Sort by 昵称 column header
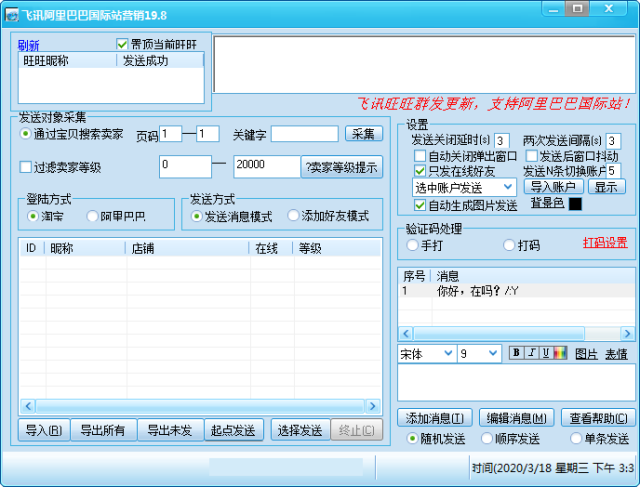640x487 pixels. (x=84, y=248)
